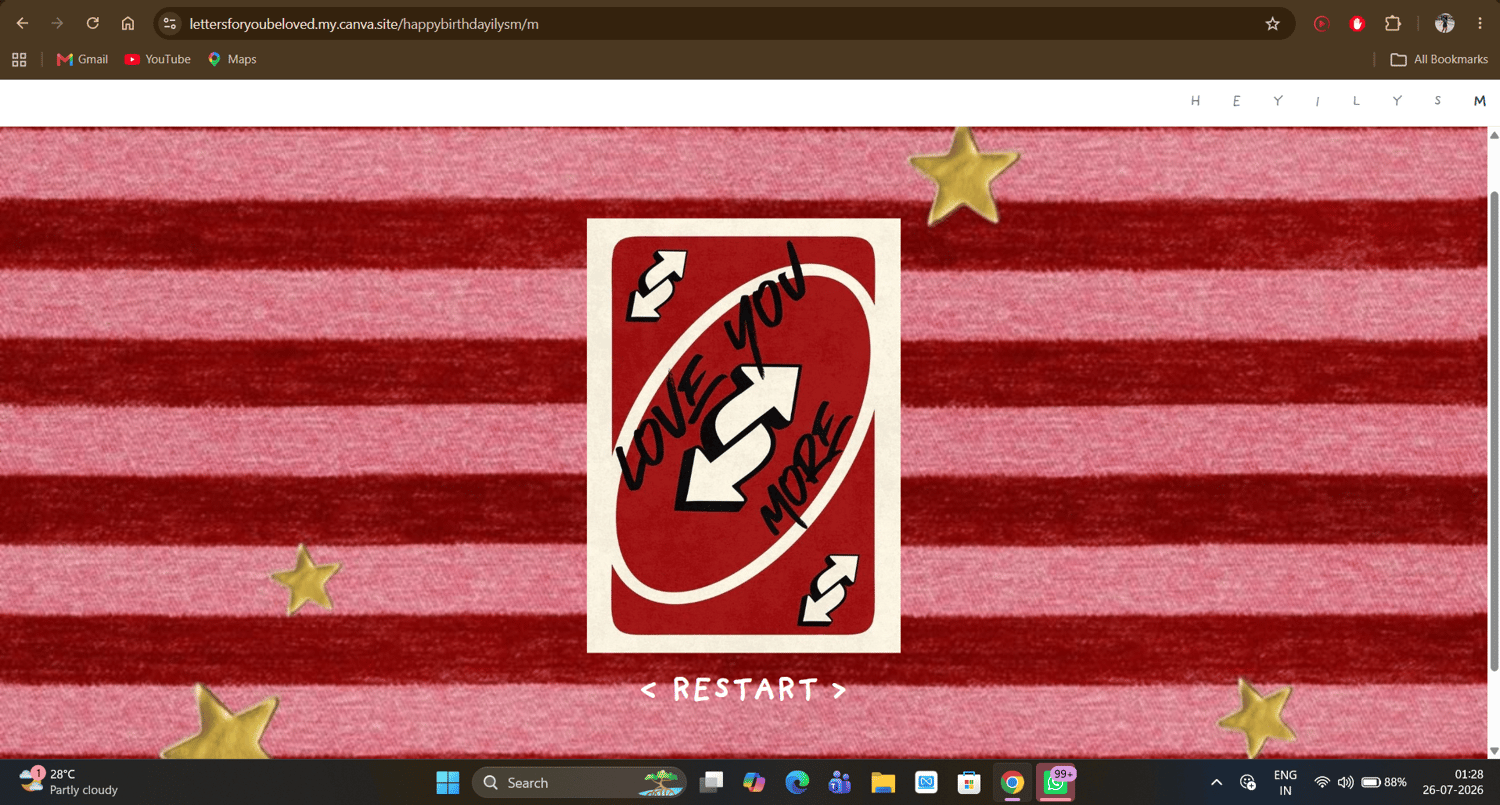The height and width of the screenshot is (805, 1500).
Task: Open the Extensions puzzle menu
Action: click(x=1392, y=23)
